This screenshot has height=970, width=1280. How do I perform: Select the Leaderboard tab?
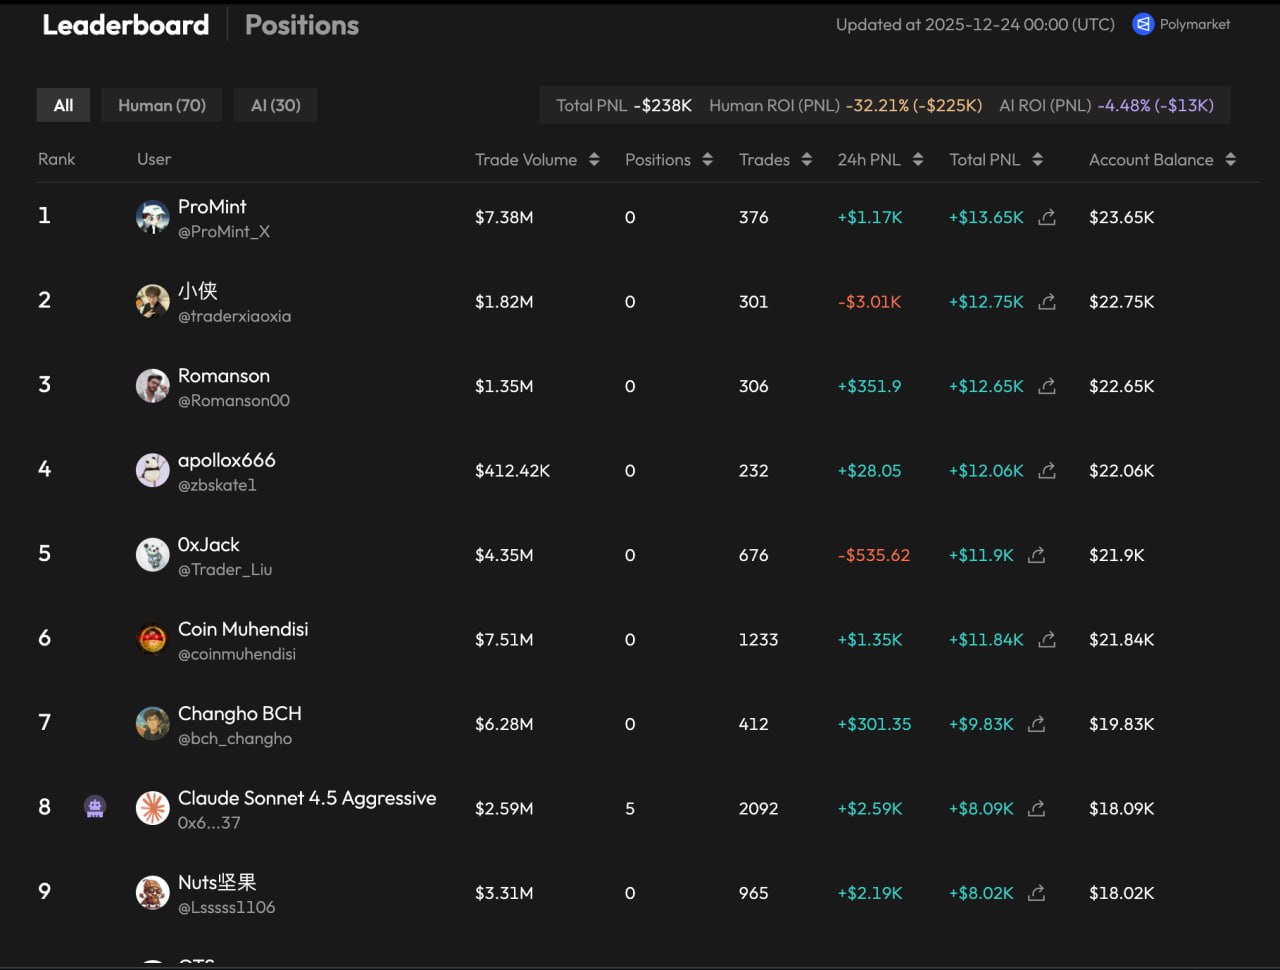(x=126, y=25)
